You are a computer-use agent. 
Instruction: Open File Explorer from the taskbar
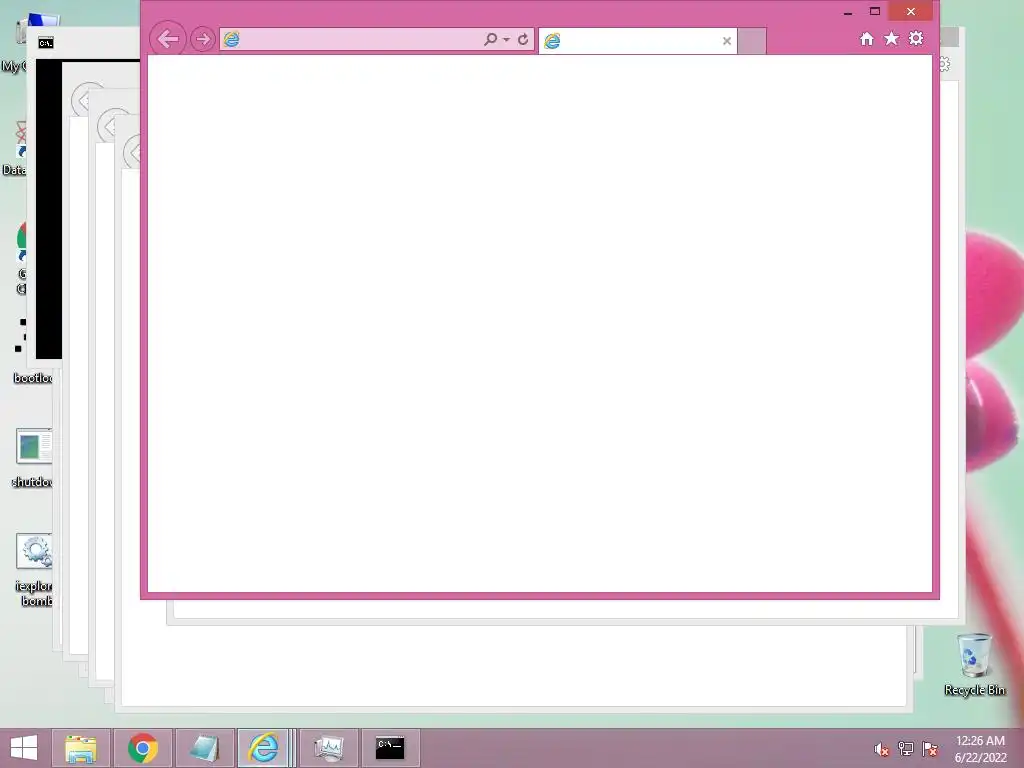click(81, 748)
